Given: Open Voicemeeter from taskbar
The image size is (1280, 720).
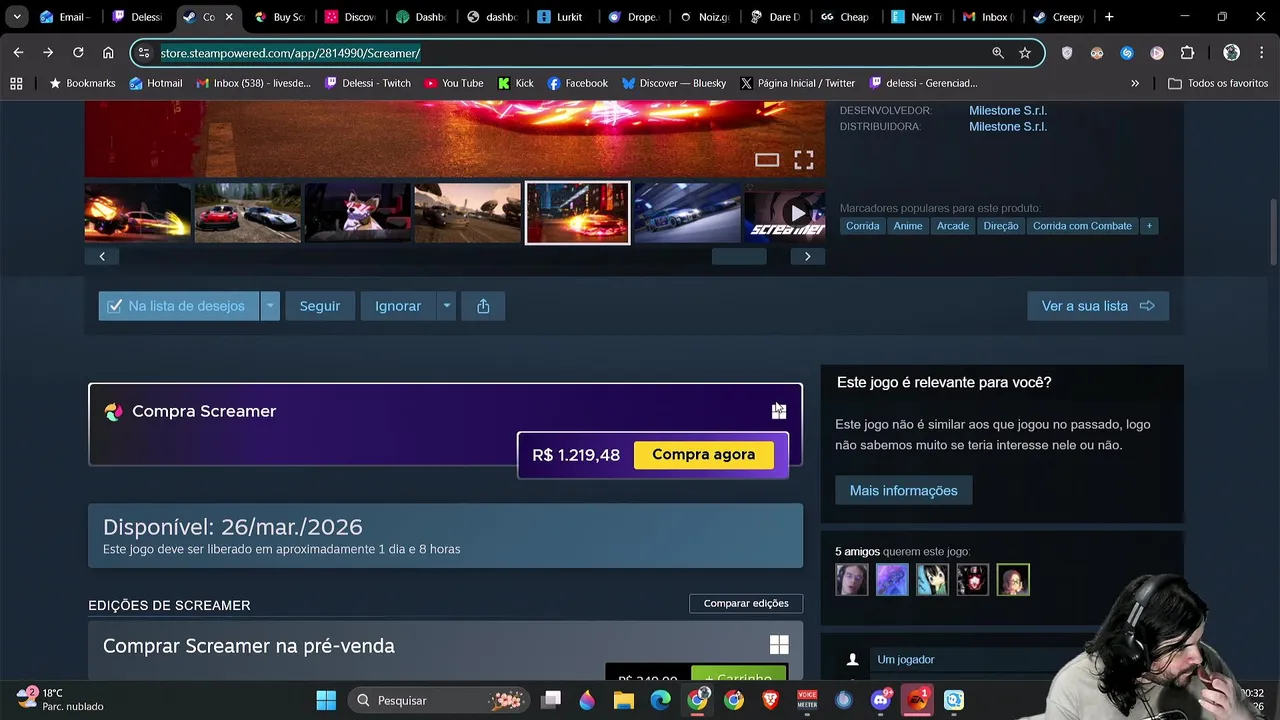Looking at the screenshot, I should pyautogui.click(x=807, y=700).
